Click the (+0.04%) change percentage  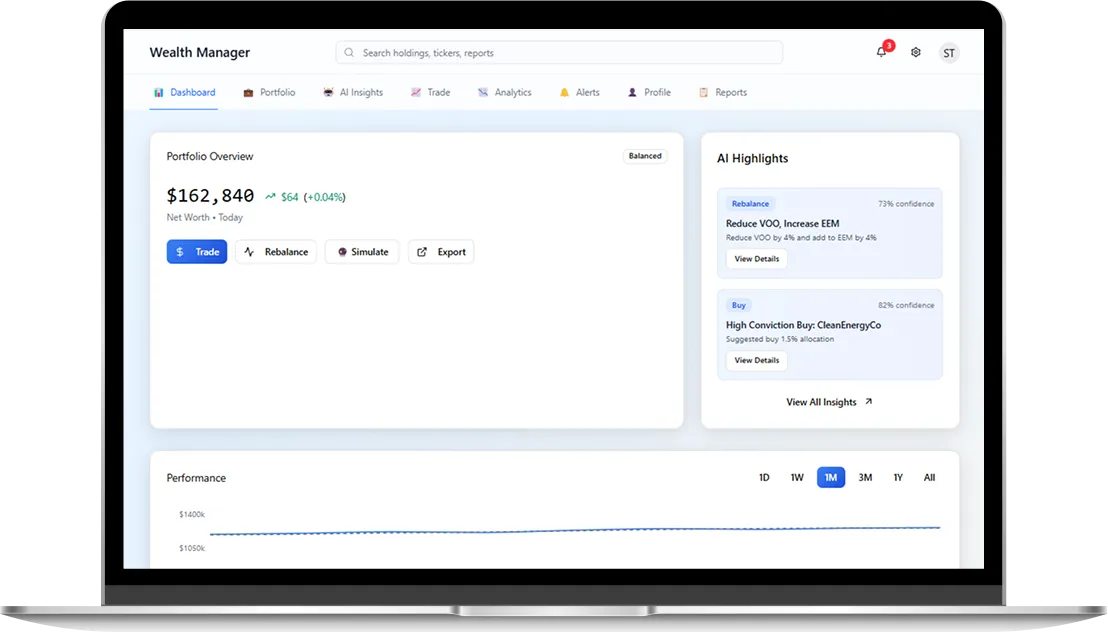click(x=324, y=197)
